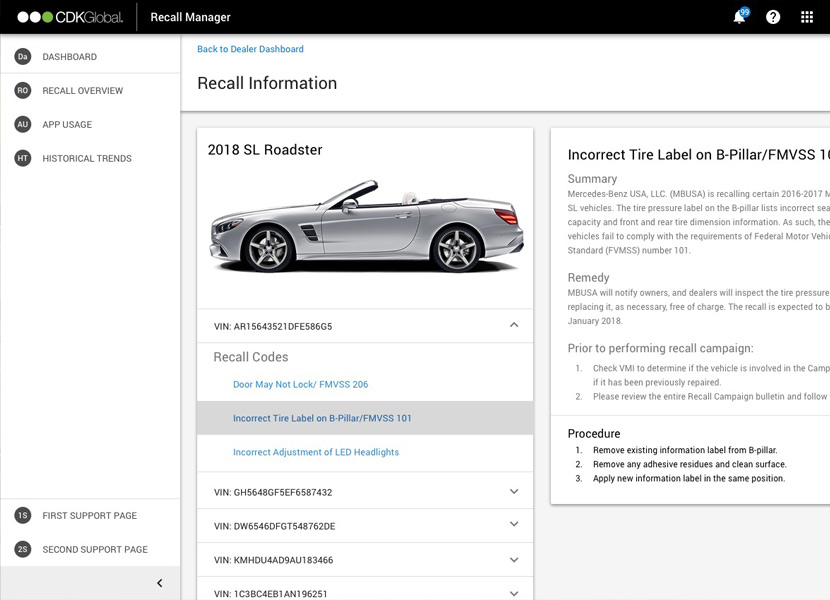Viewport: 830px width, 600px height.
Task: Open Second Support Page
Action: point(90,549)
